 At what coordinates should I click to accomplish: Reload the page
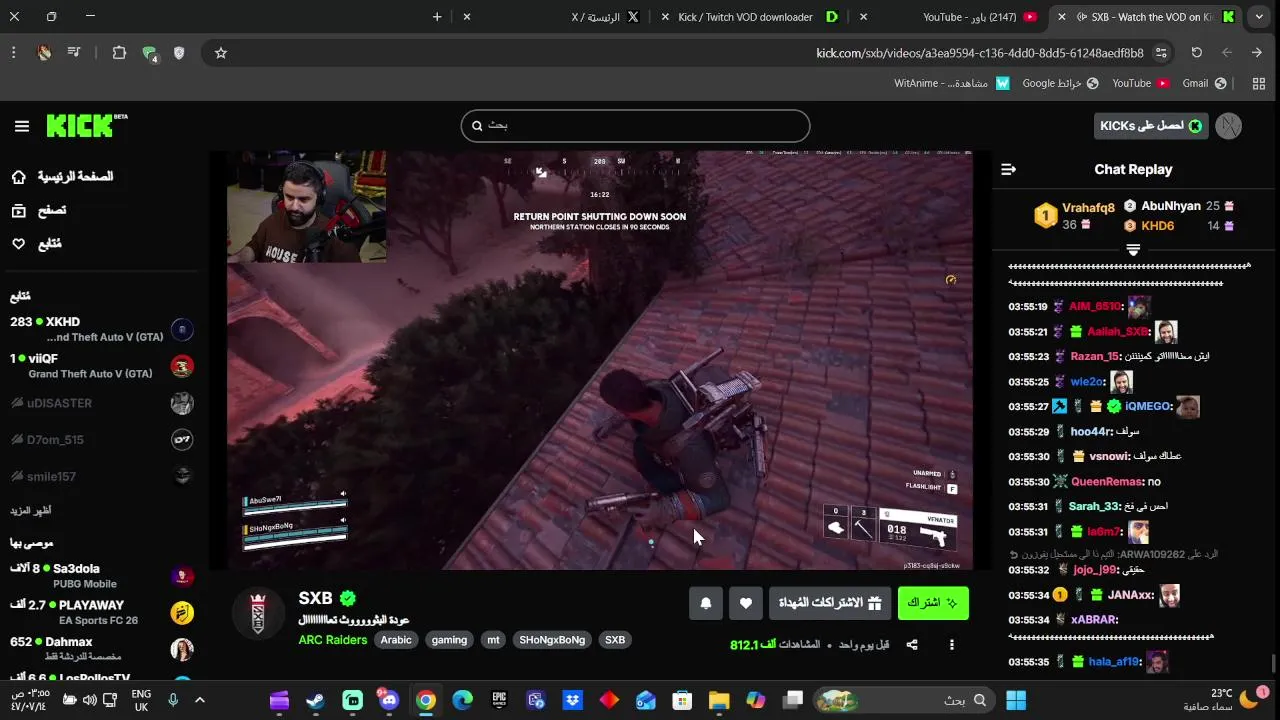(x=1197, y=53)
